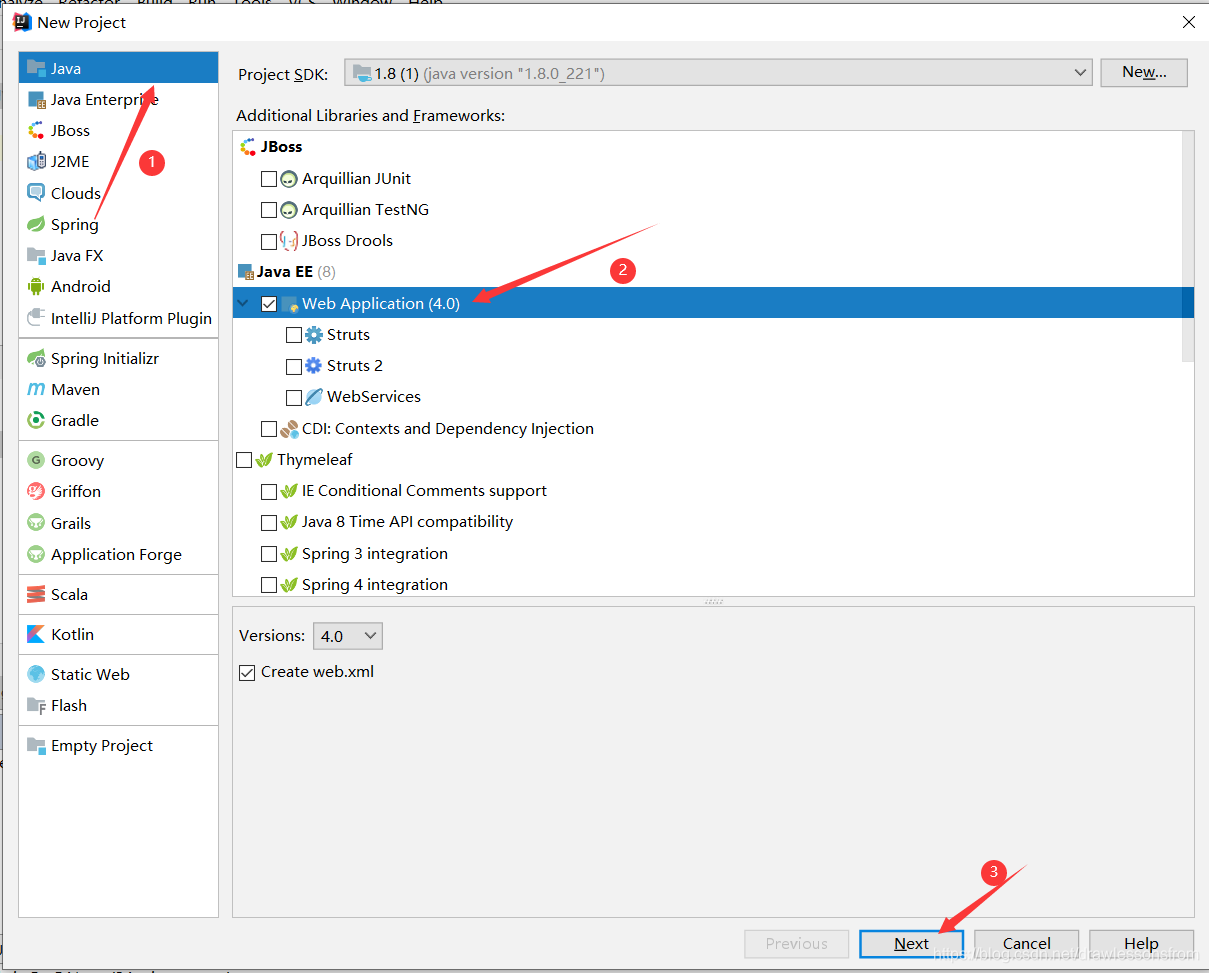This screenshot has height=973, width=1209.
Task: Close the New Project dialog
Action: 1188,22
